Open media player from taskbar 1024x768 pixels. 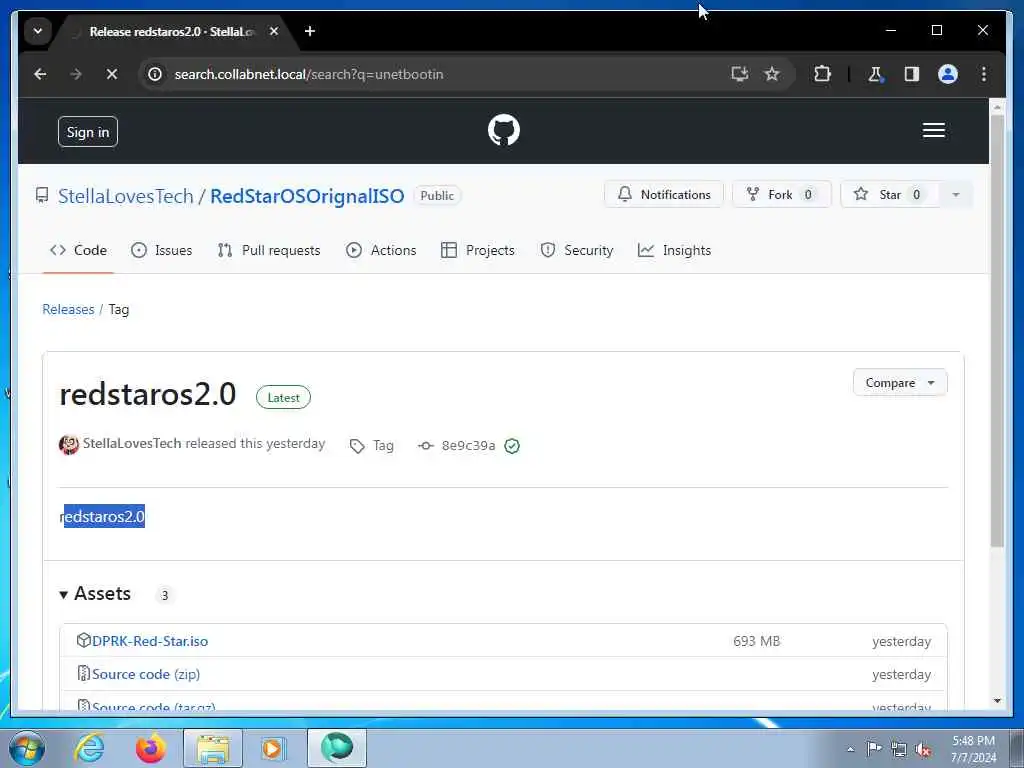(x=272, y=748)
